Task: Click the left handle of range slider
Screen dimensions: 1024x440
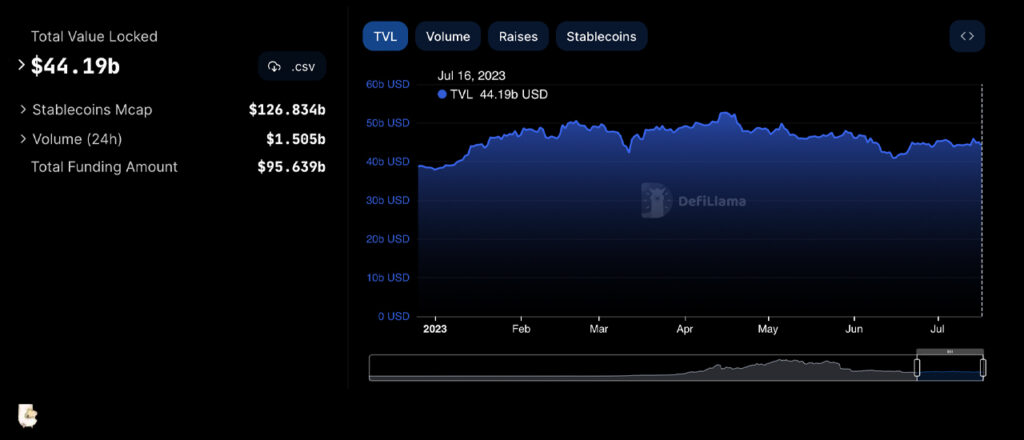Action: 917,368
